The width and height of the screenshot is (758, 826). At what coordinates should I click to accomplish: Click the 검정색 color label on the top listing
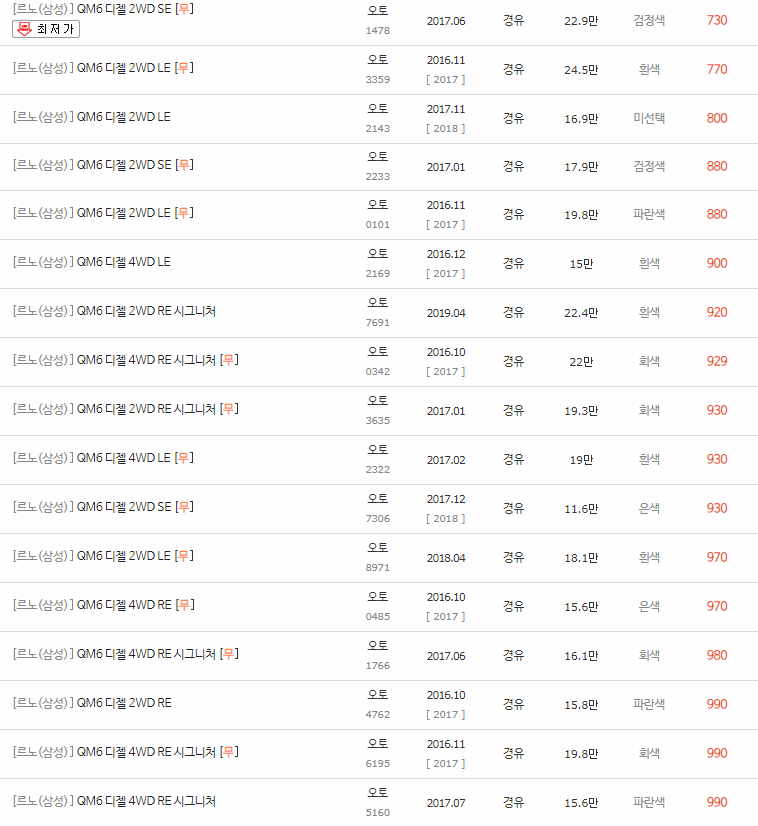coord(649,19)
